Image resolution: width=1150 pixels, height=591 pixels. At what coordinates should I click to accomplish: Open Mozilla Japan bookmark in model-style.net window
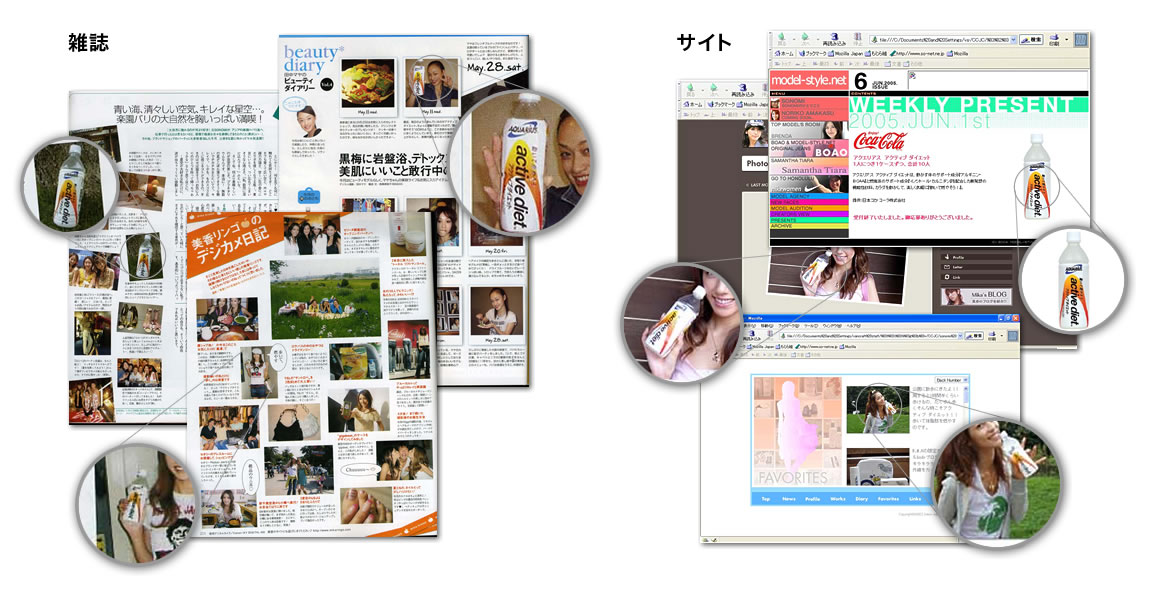(x=845, y=54)
